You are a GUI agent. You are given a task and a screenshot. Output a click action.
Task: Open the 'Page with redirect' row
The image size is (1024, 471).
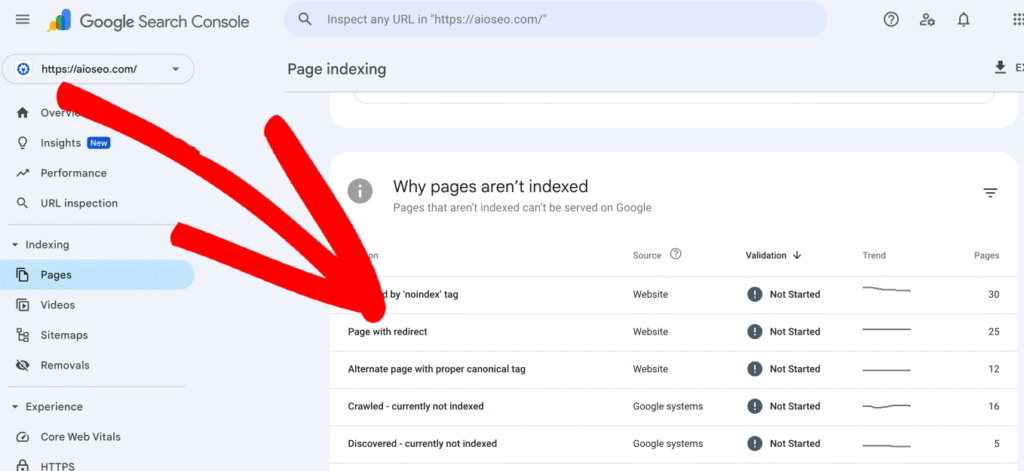(387, 332)
